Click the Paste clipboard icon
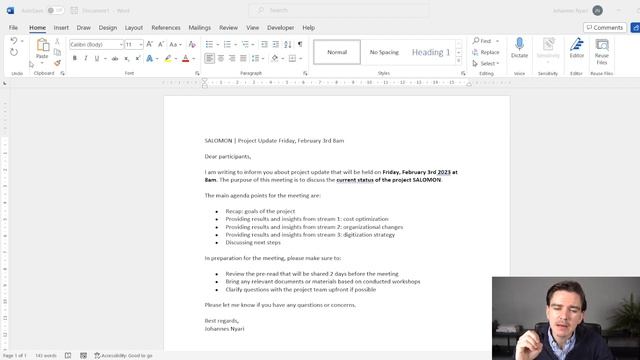 pyautogui.click(x=42, y=45)
